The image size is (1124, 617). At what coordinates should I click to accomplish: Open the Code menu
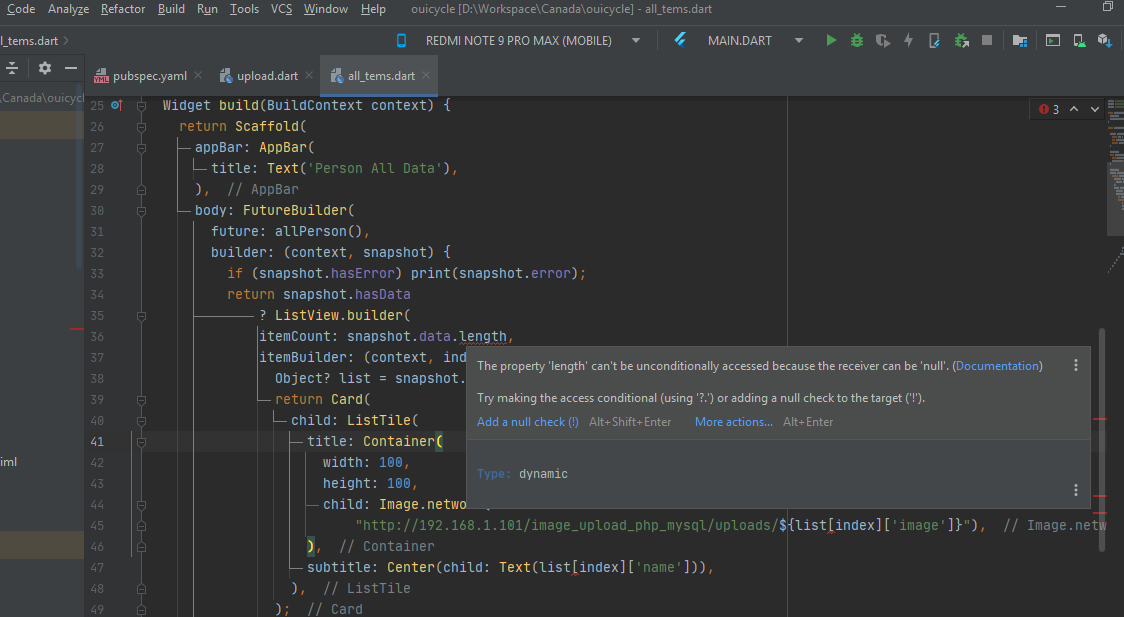click(x=21, y=9)
